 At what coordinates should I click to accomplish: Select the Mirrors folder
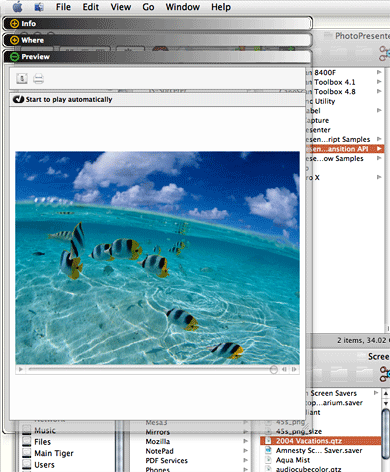(158, 432)
